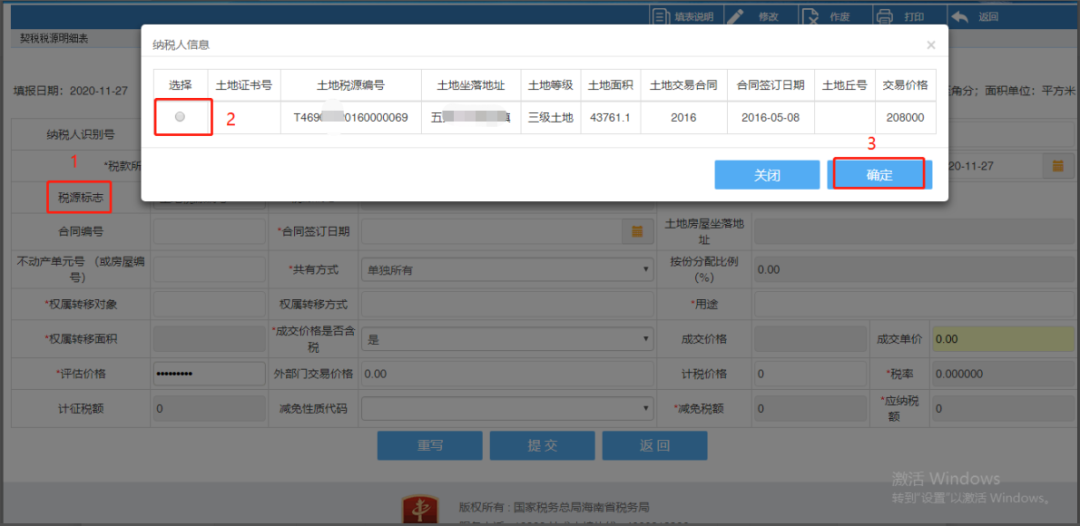Click the 关闭 button in dialog

(x=767, y=175)
